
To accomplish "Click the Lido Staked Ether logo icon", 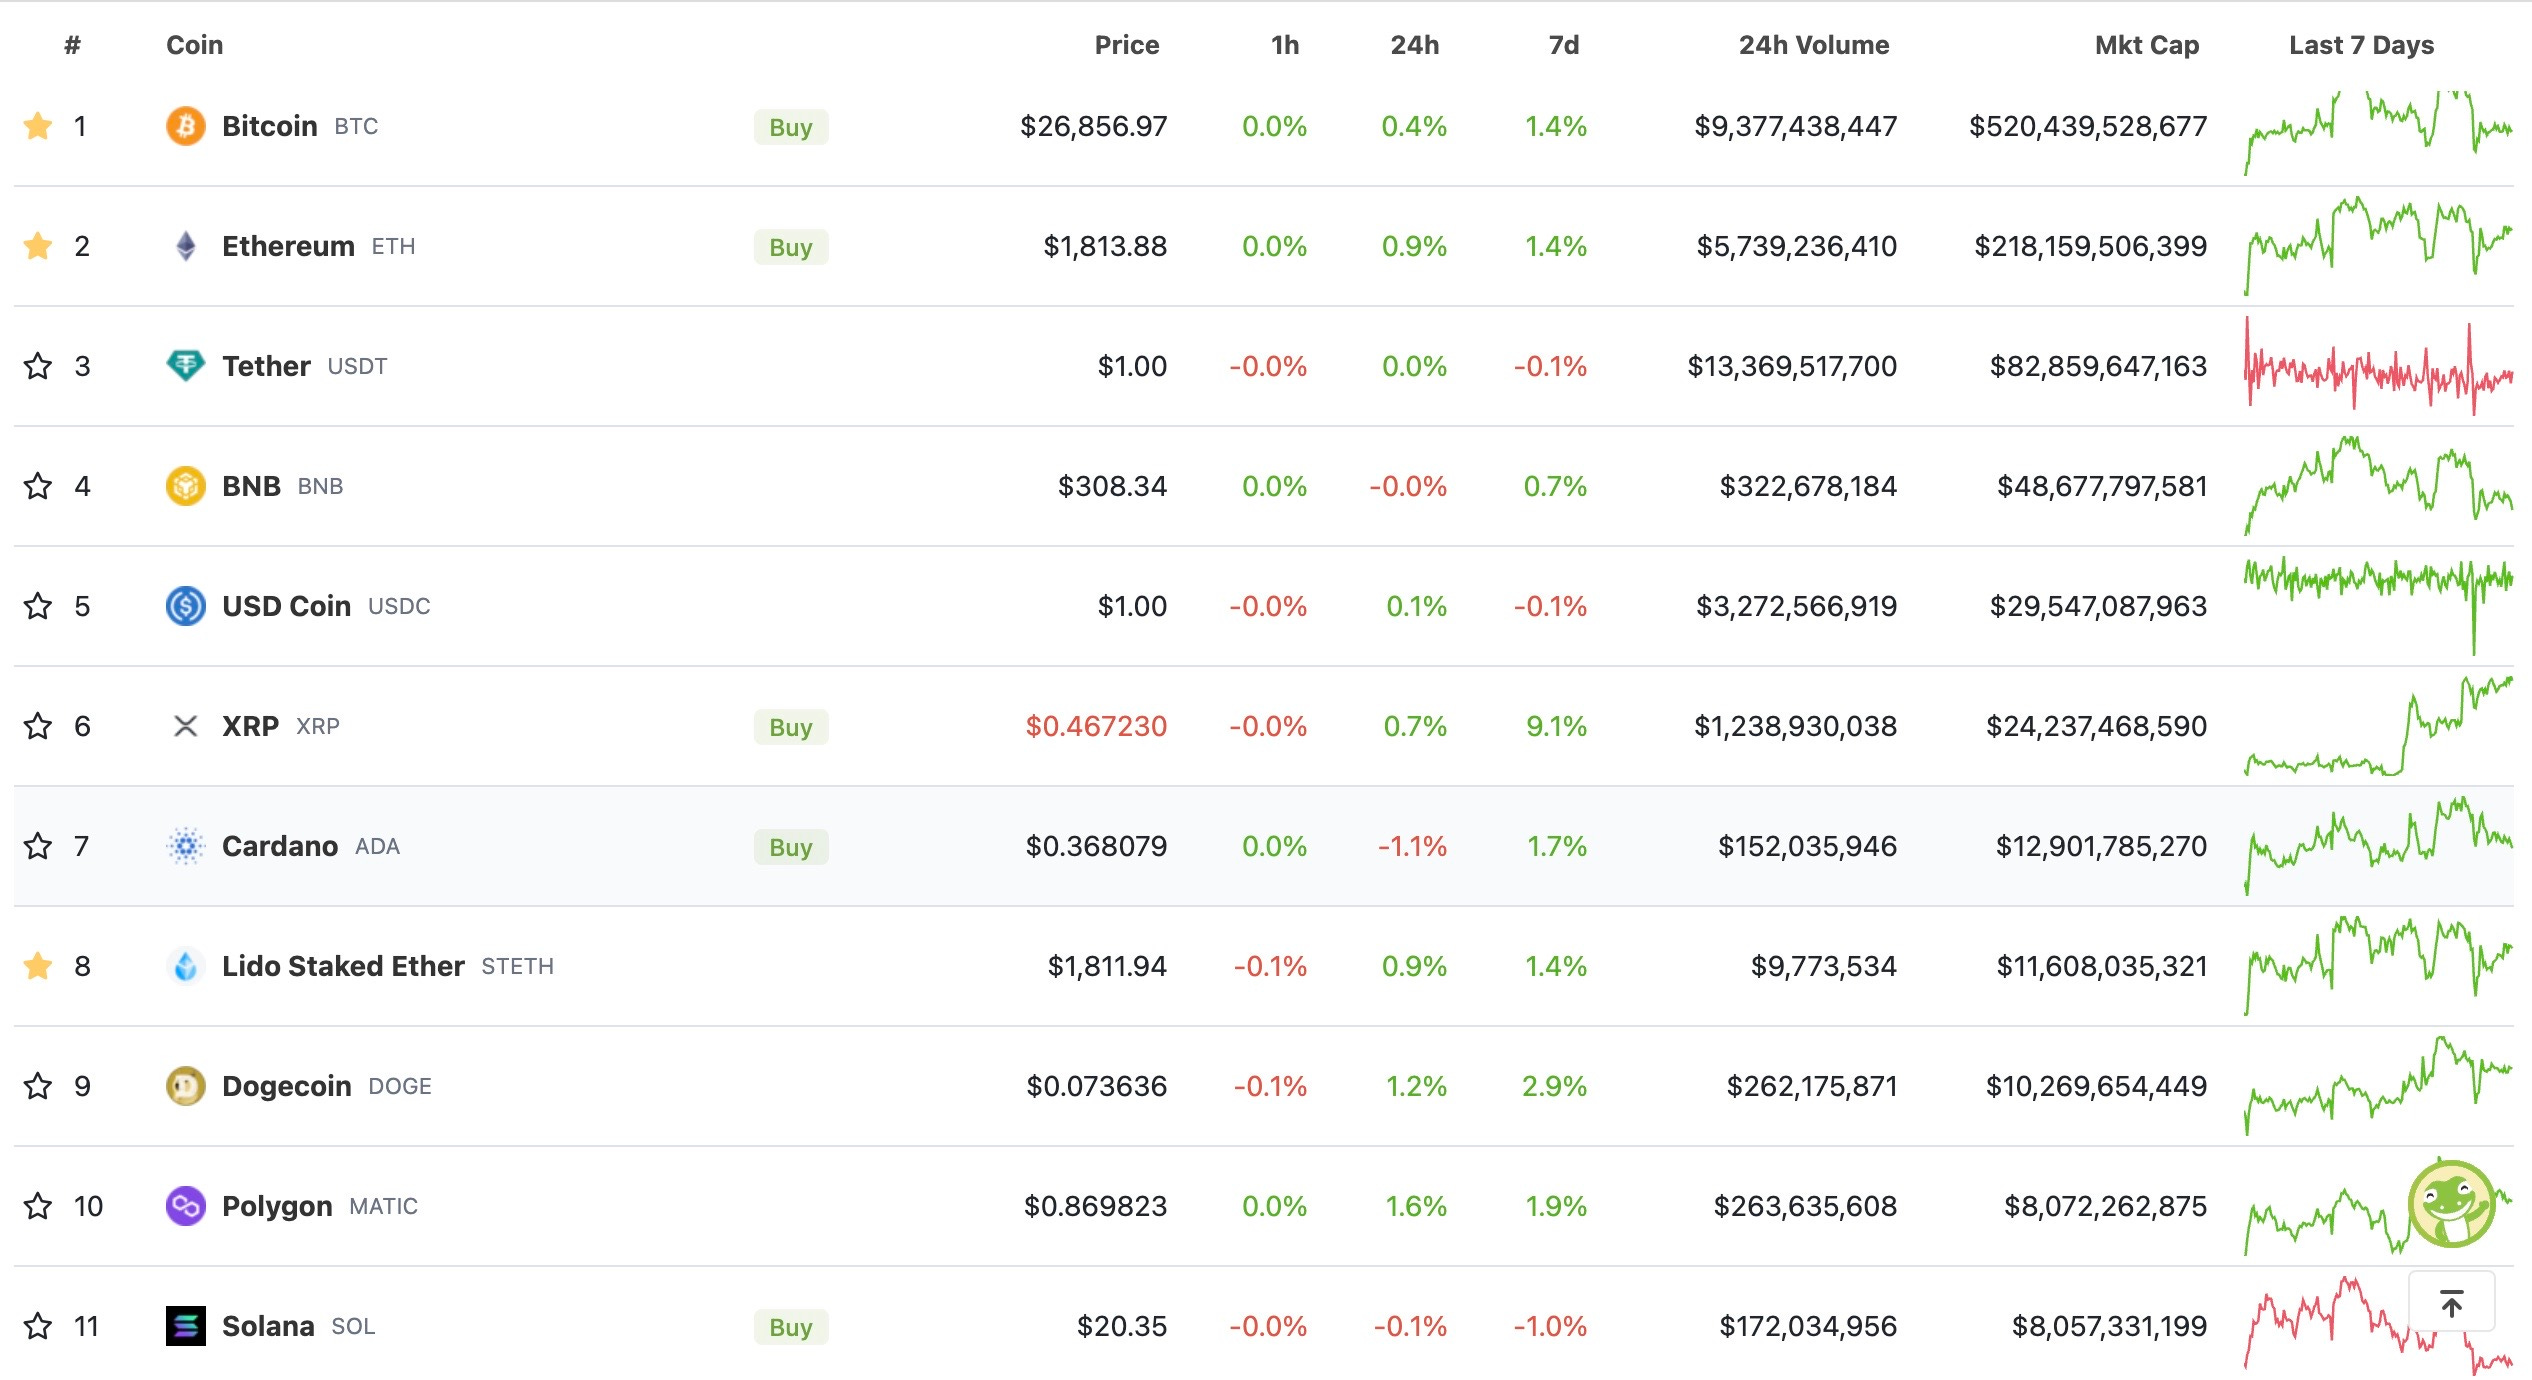I will (x=185, y=966).
